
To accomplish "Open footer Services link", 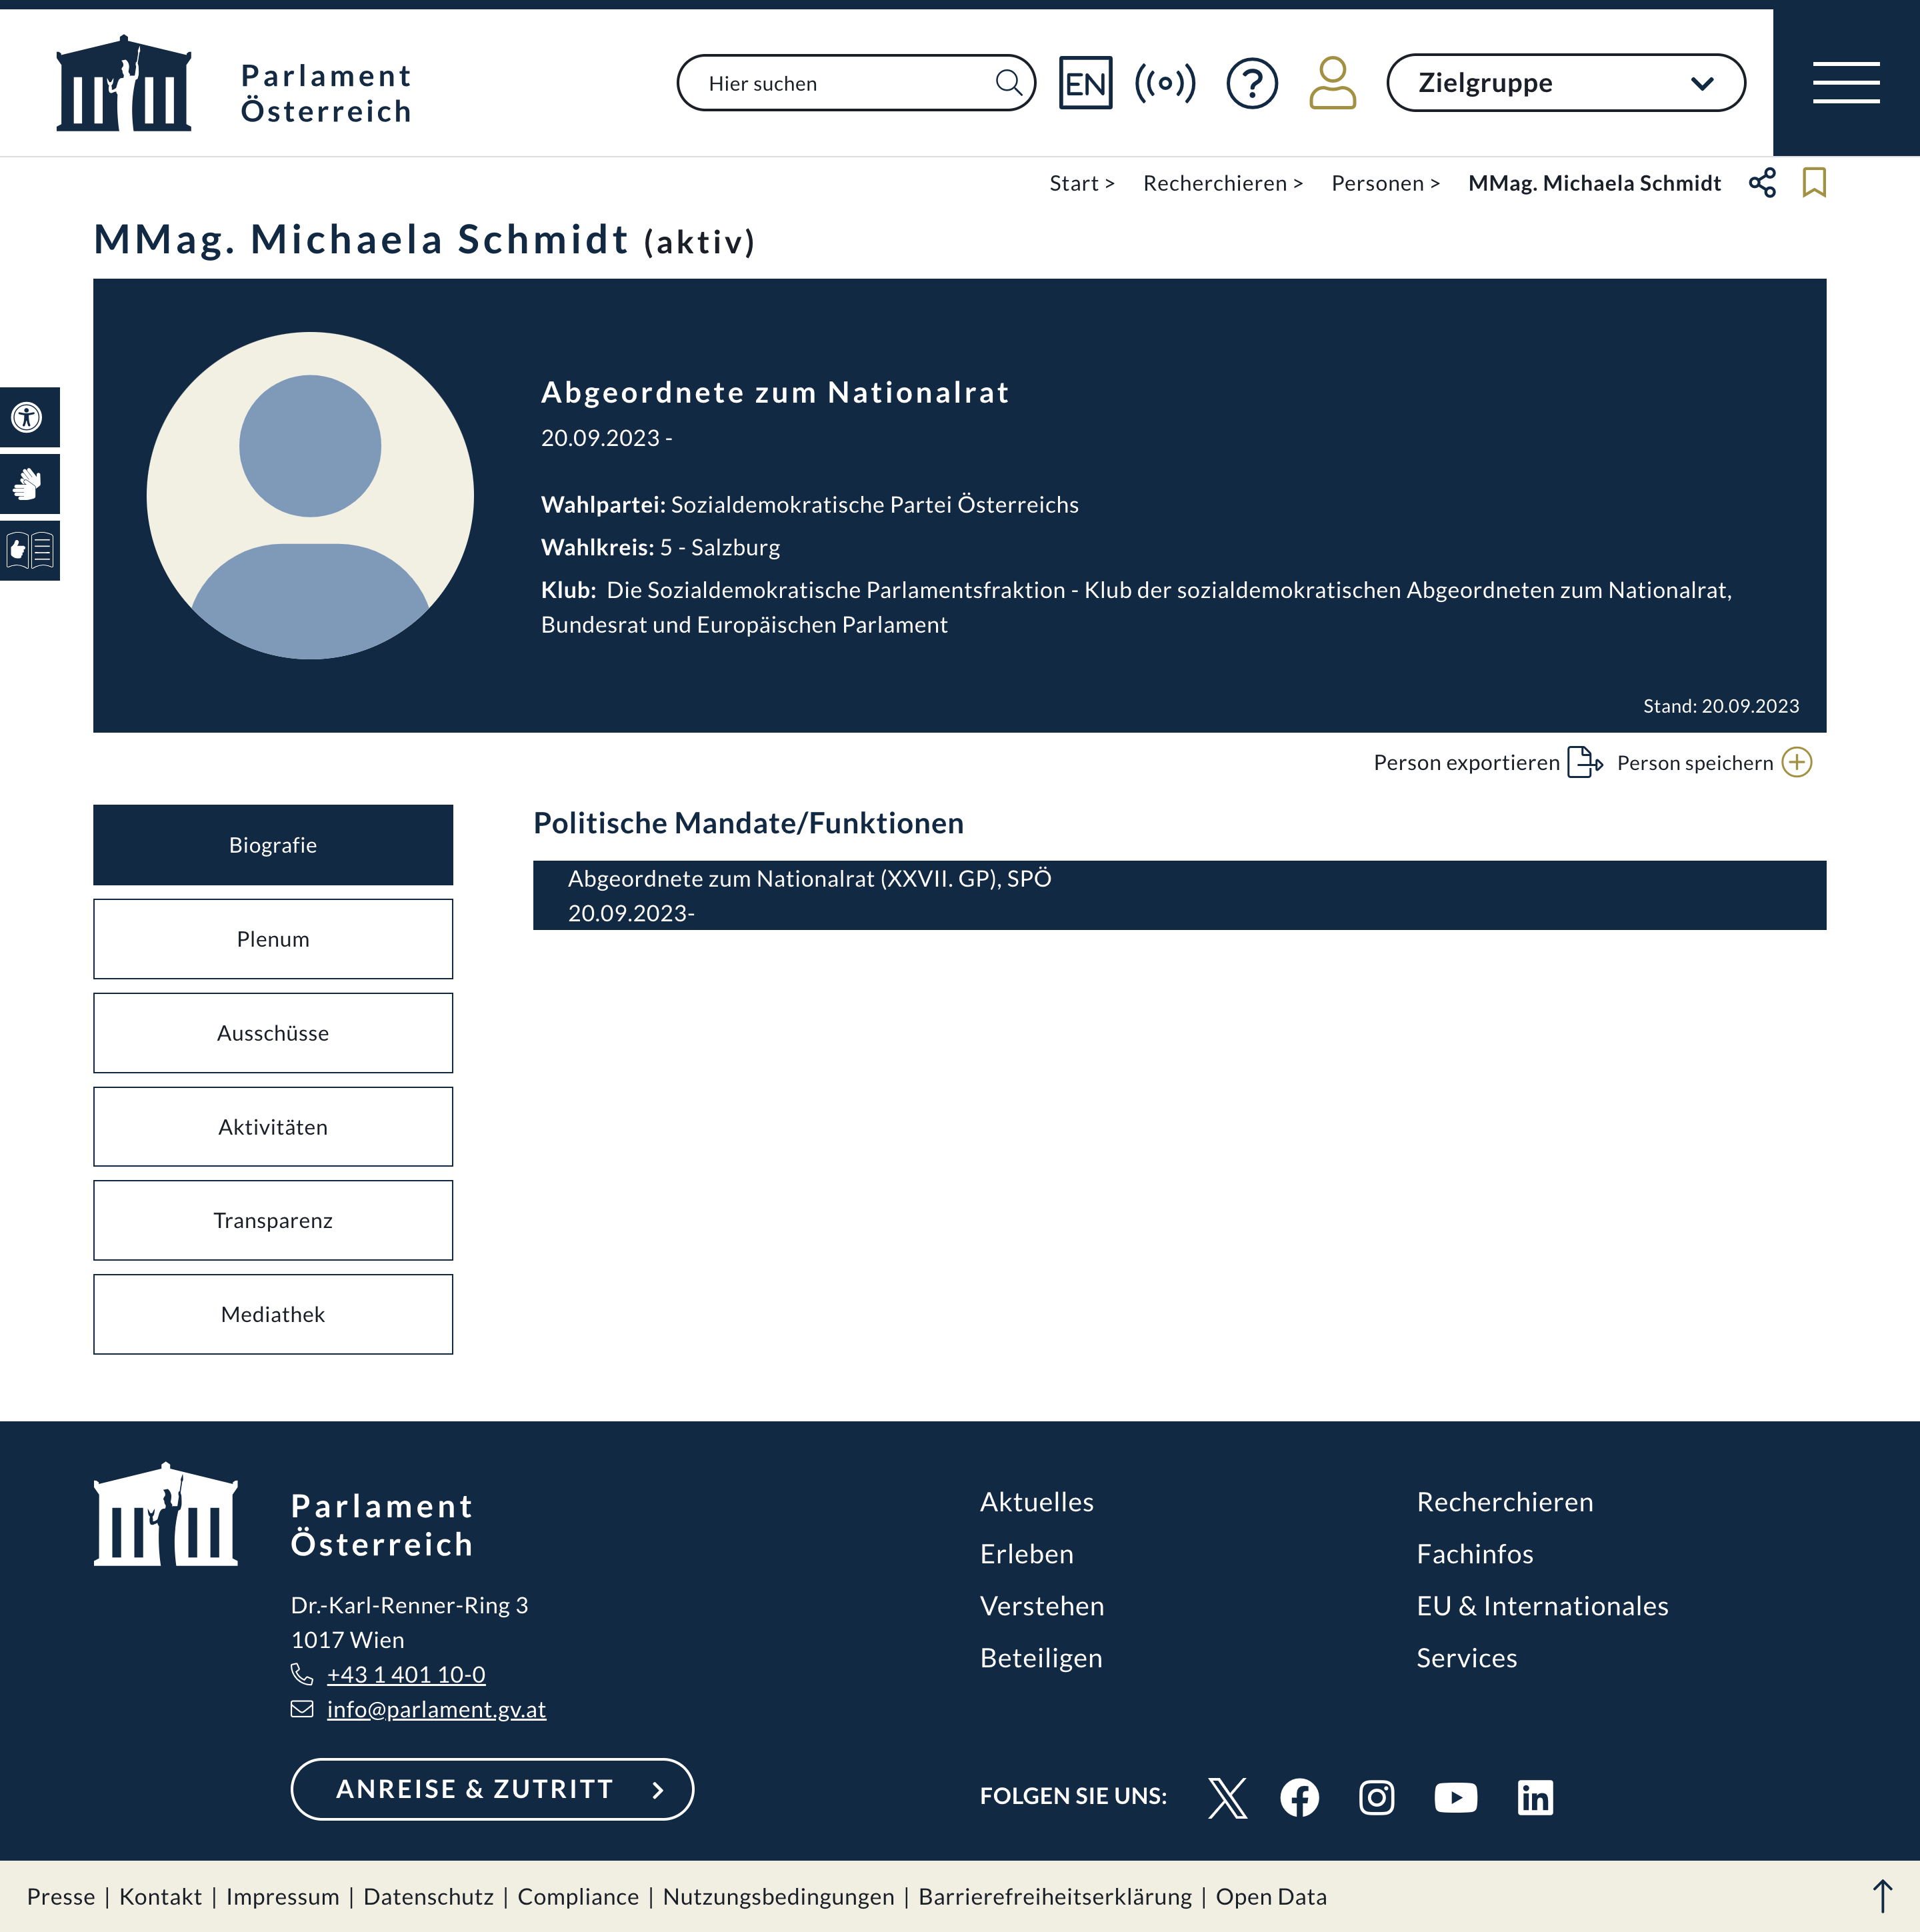I will tap(1467, 1658).
